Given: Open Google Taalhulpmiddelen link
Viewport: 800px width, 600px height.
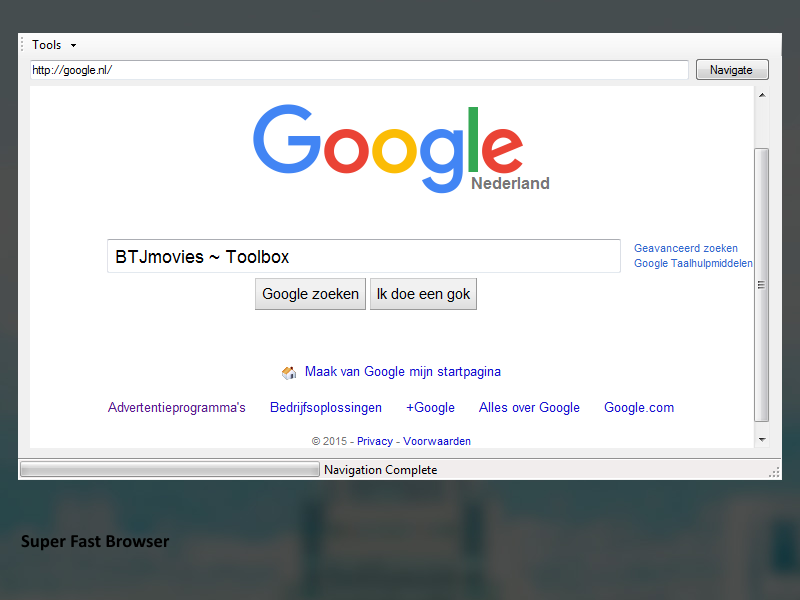Looking at the screenshot, I should pyautogui.click(x=693, y=263).
